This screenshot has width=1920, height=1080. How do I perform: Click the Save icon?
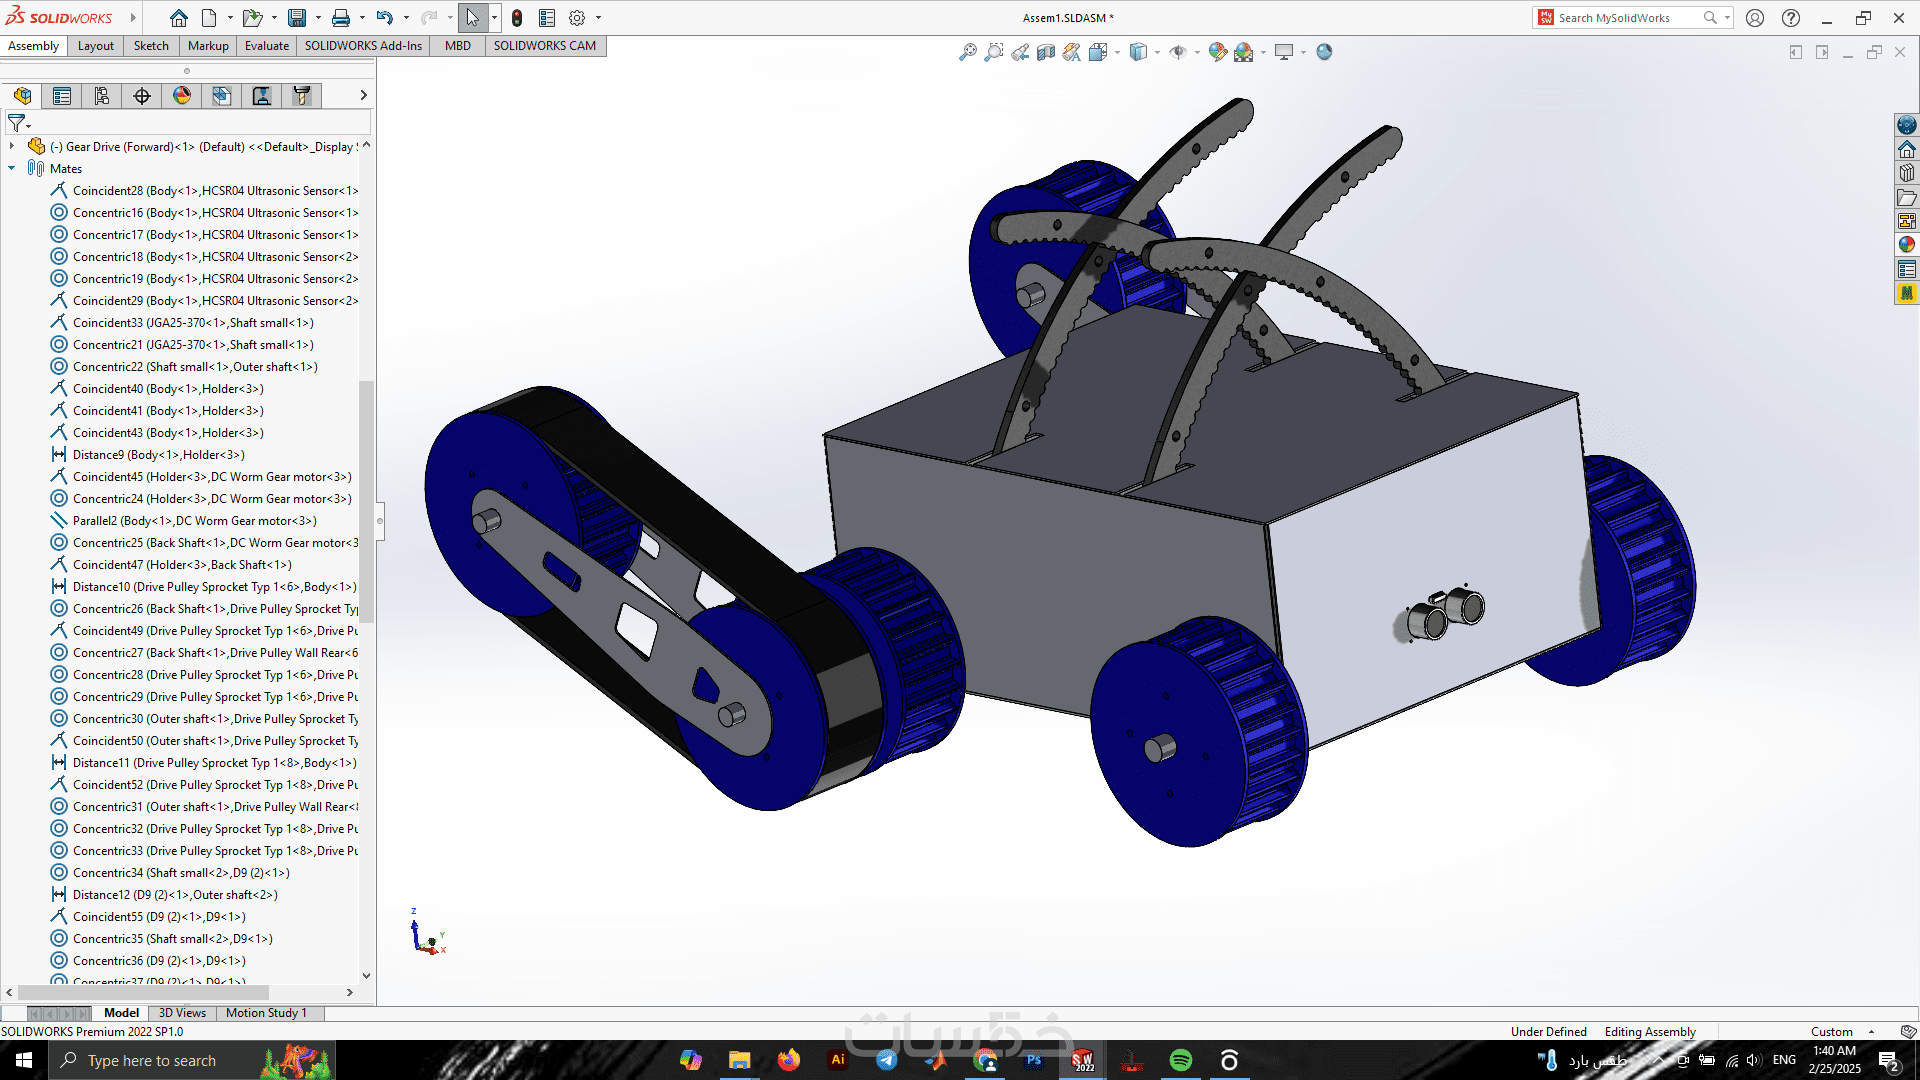click(297, 18)
